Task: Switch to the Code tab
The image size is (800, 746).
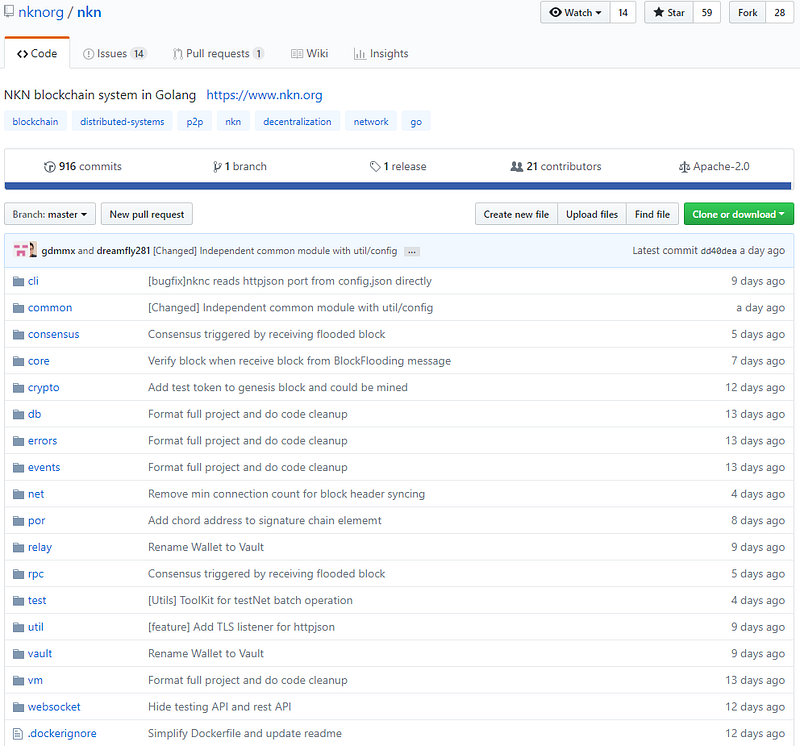Action: [x=37, y=54]
